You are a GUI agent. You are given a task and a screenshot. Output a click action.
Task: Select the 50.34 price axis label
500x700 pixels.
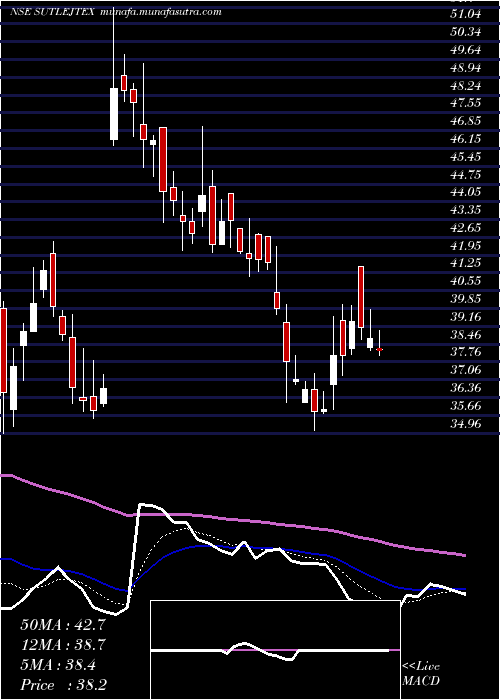click(x=466, y=32)
